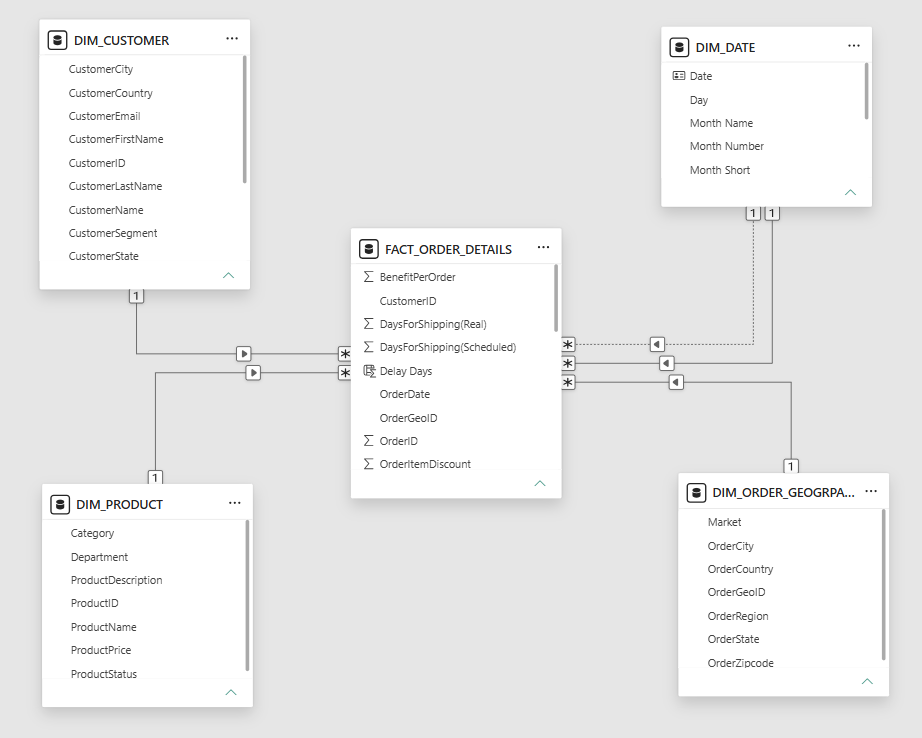Select inactive dotted date relationship arrow
Image resolution: width=922 pixels, height=738 pixels.
click(x=657, y=344)
